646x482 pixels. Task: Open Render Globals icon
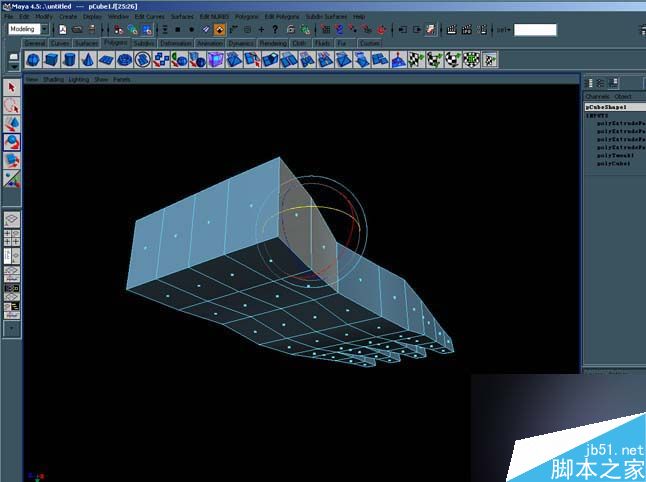(x=482, y=30)
